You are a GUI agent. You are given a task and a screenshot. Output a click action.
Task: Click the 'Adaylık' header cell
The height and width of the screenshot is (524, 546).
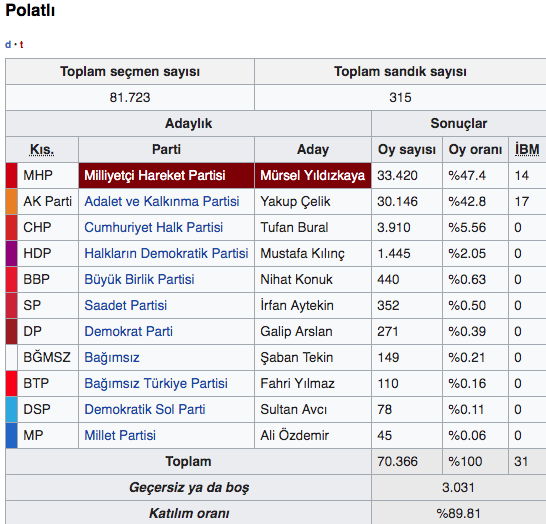click(188, 124)
